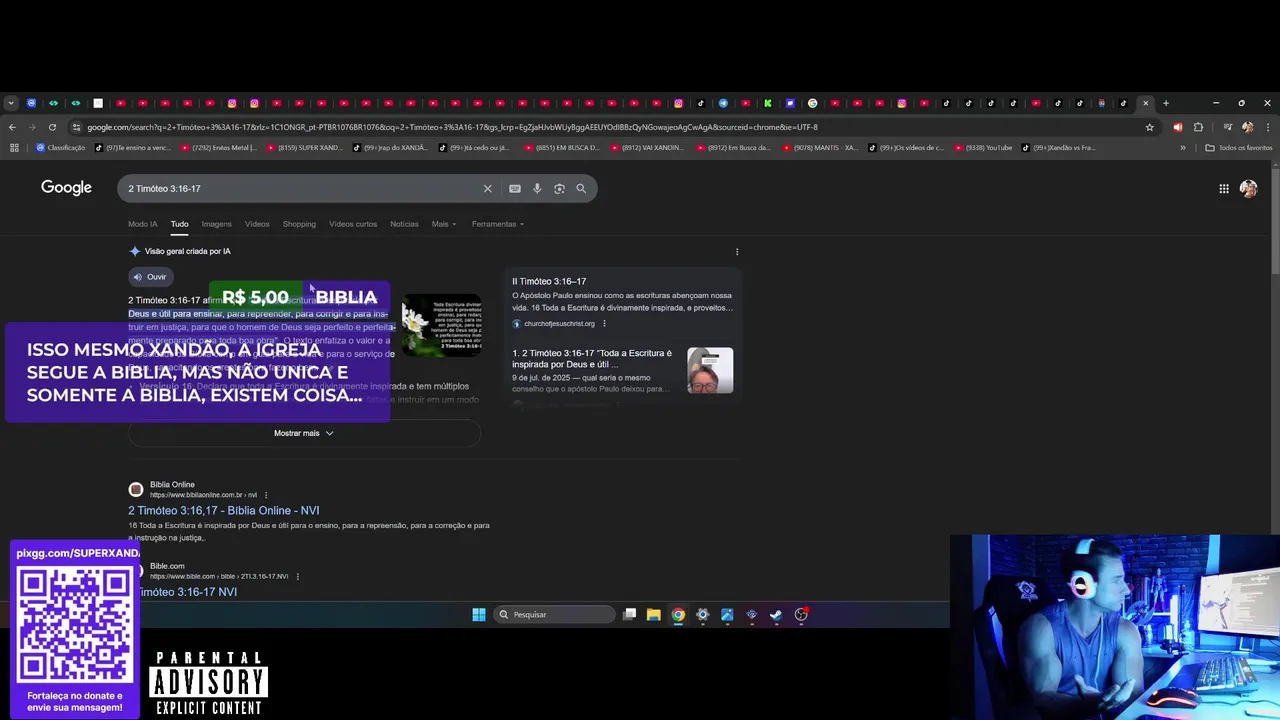
Task: Click the magnifier search submit icon
Action: click(x=581, y=188)
